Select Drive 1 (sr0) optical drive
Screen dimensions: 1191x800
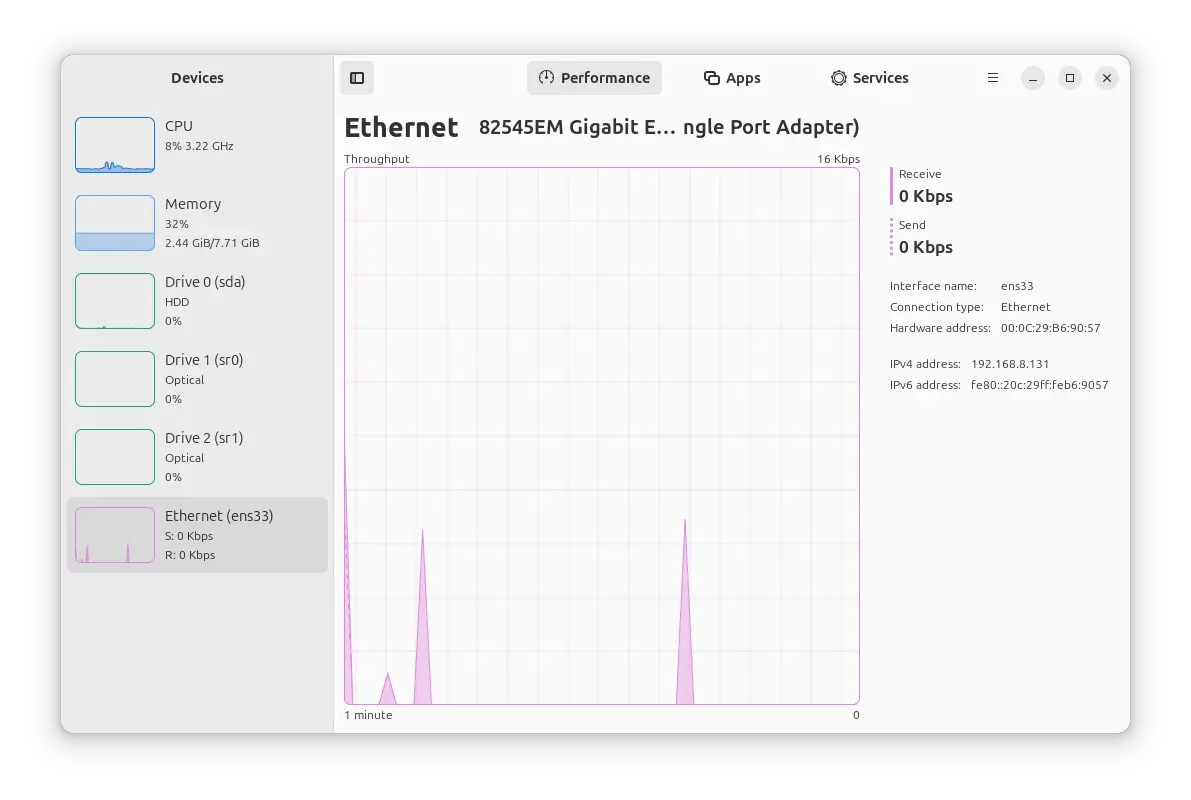(x=197, y=378)
